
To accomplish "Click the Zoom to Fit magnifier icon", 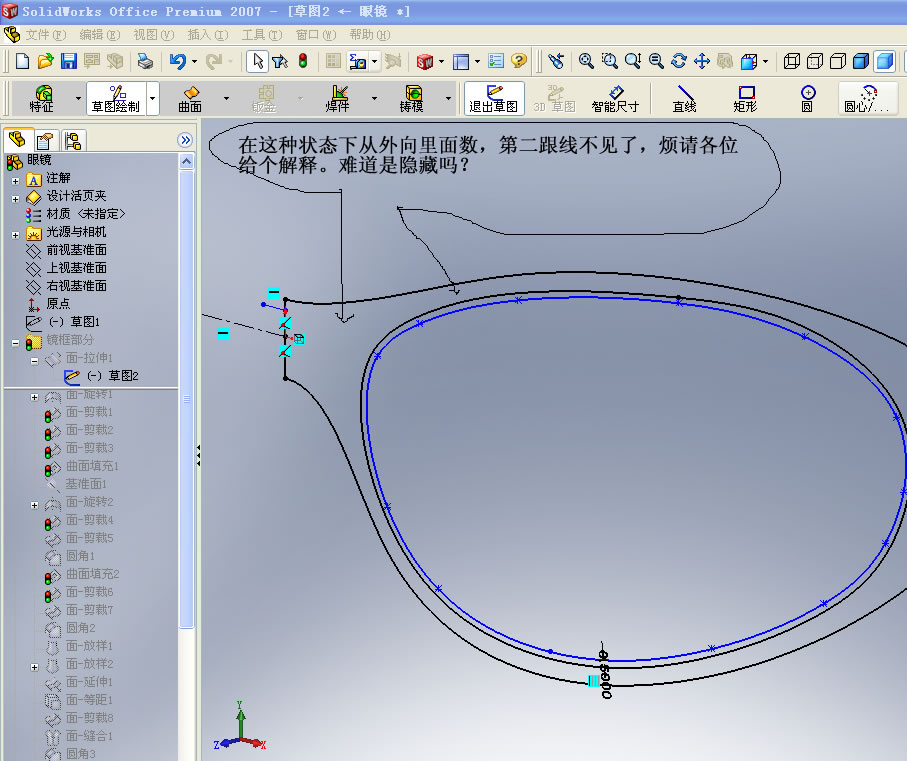I will pyautogui.click(x=586, y=61).
